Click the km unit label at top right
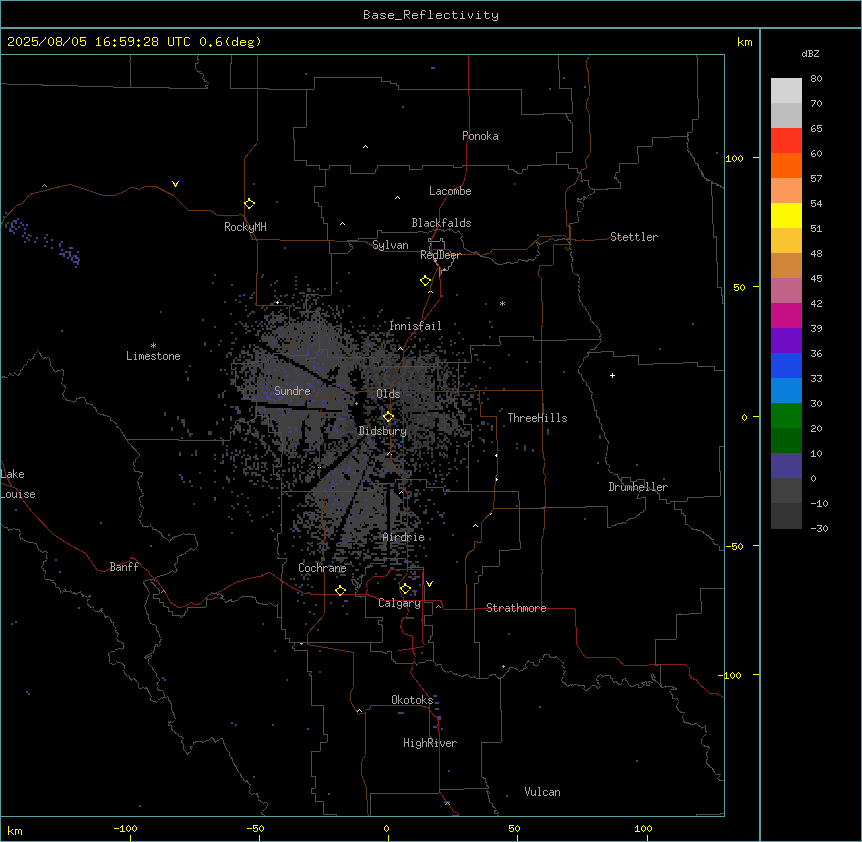The width and height of the screenshot is (862, 842). (744, 42)
